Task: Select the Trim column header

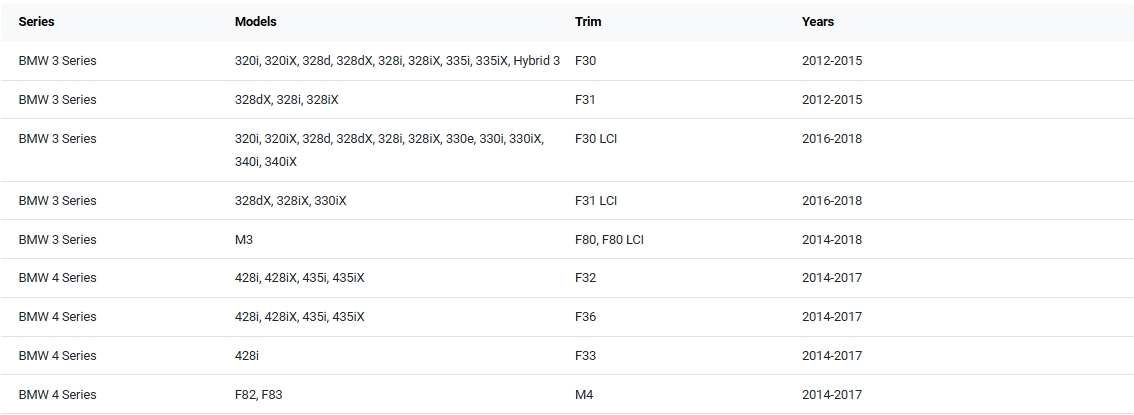Action: pyautogui.click(x=588, y=22)
